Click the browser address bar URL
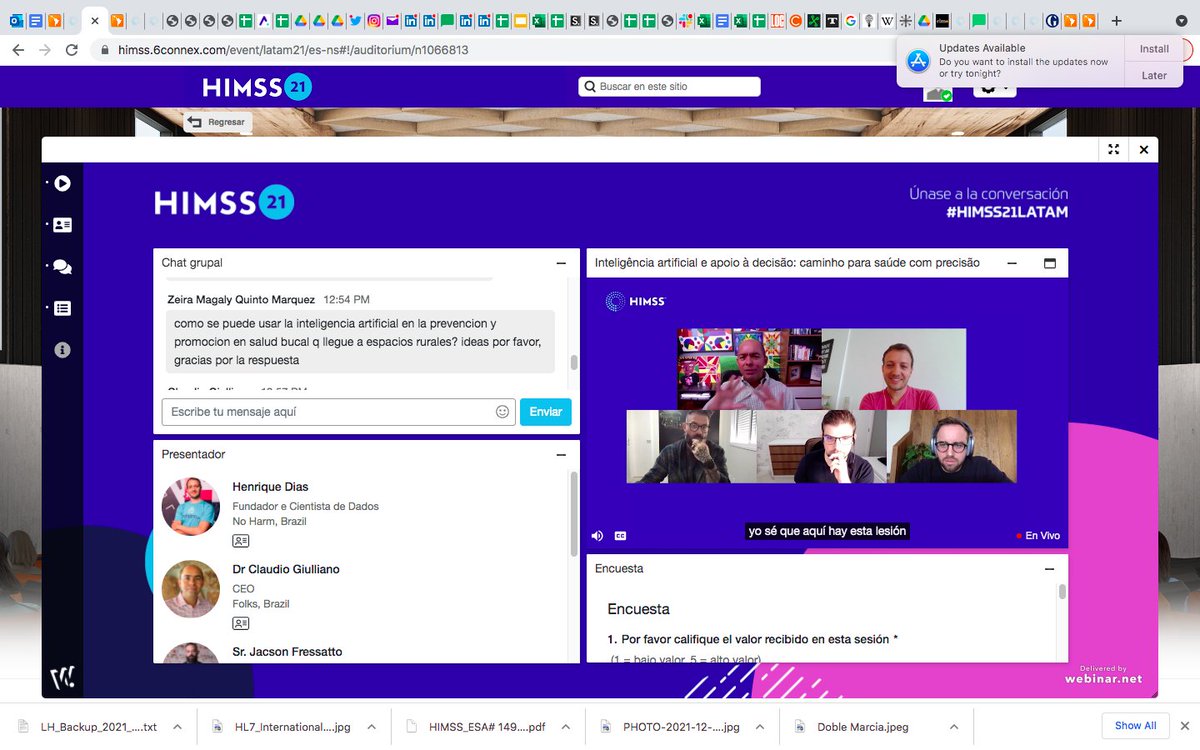1200x750 pixels. click(292, 50)
